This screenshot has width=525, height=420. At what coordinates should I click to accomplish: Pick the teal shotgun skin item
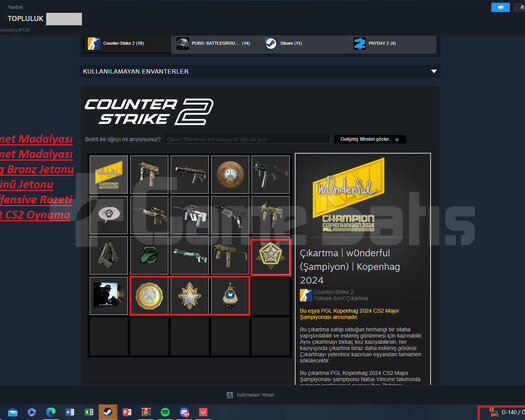tap(190, 255)
